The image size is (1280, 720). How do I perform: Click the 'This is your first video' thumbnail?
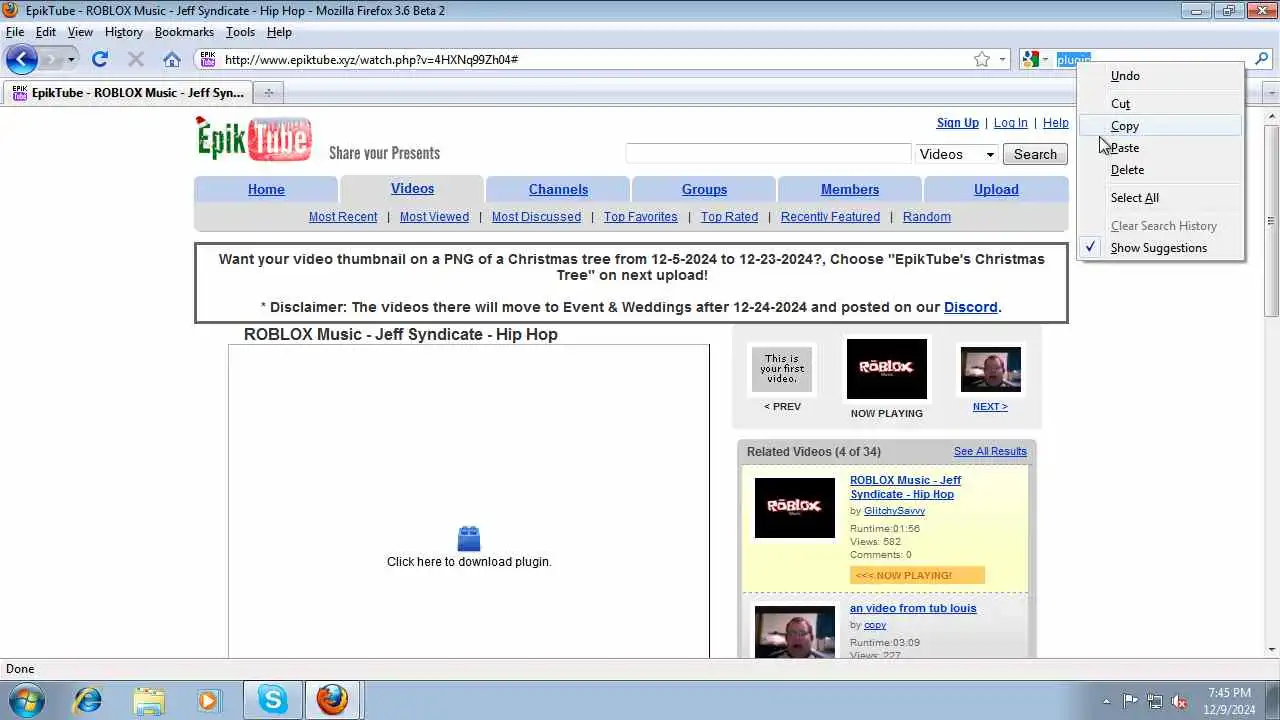click(782, 370)
